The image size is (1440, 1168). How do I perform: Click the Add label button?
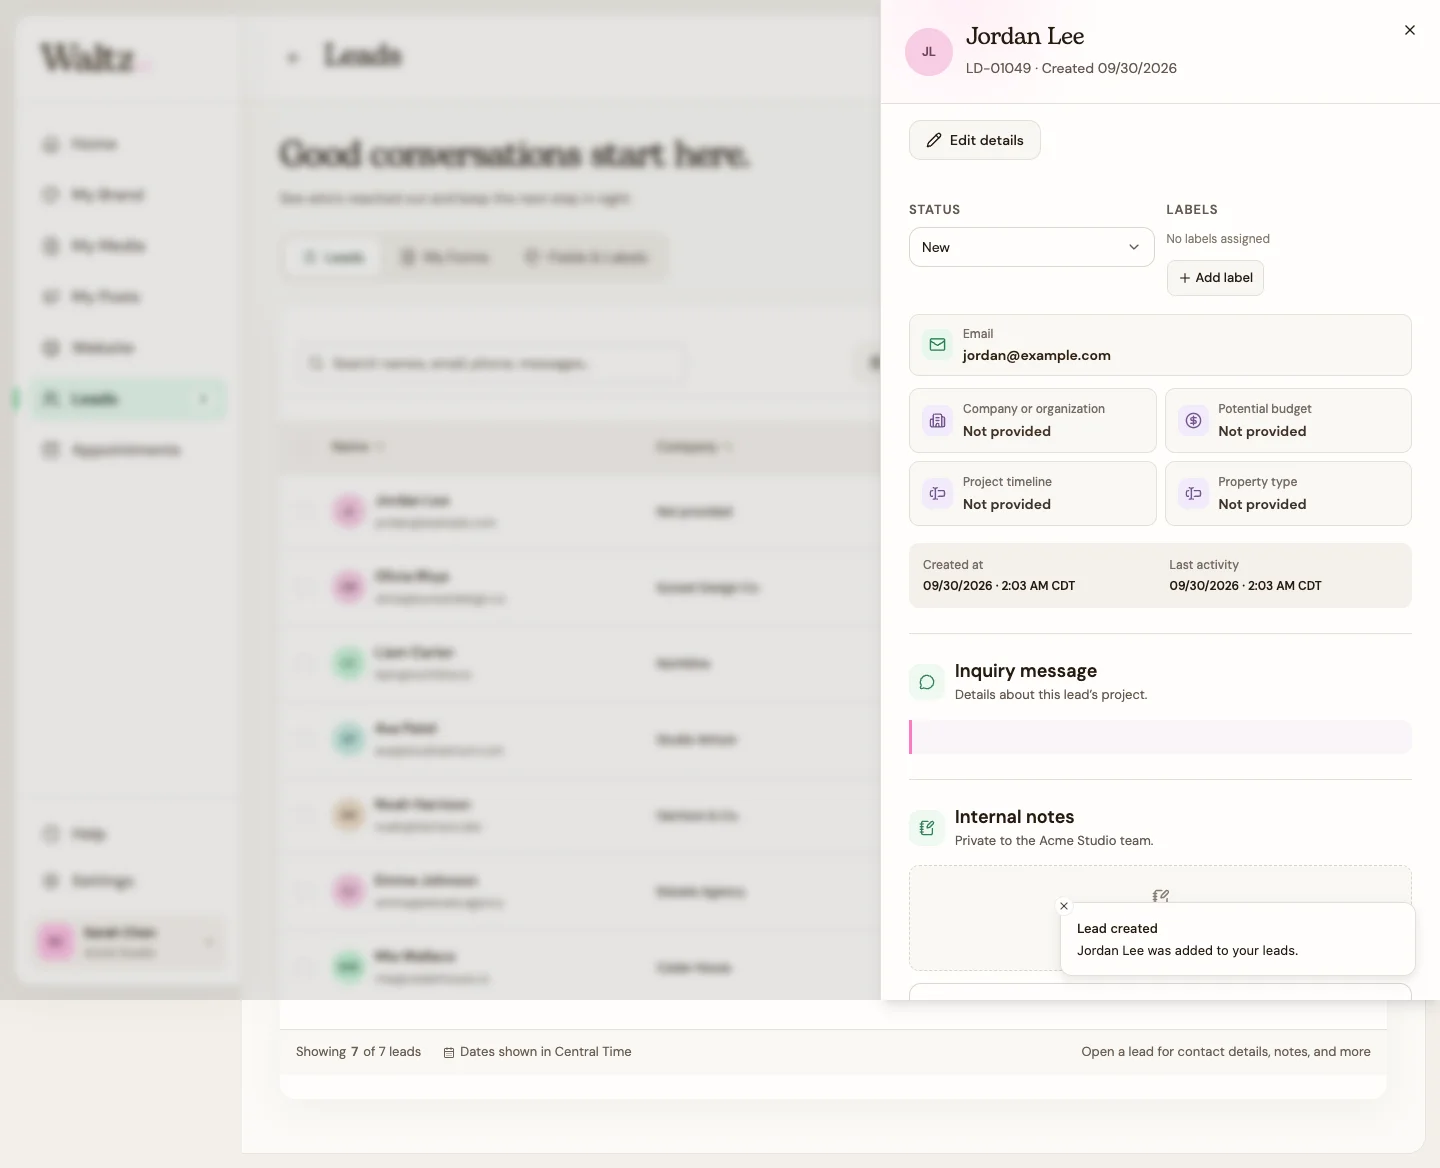[1215, 278]
